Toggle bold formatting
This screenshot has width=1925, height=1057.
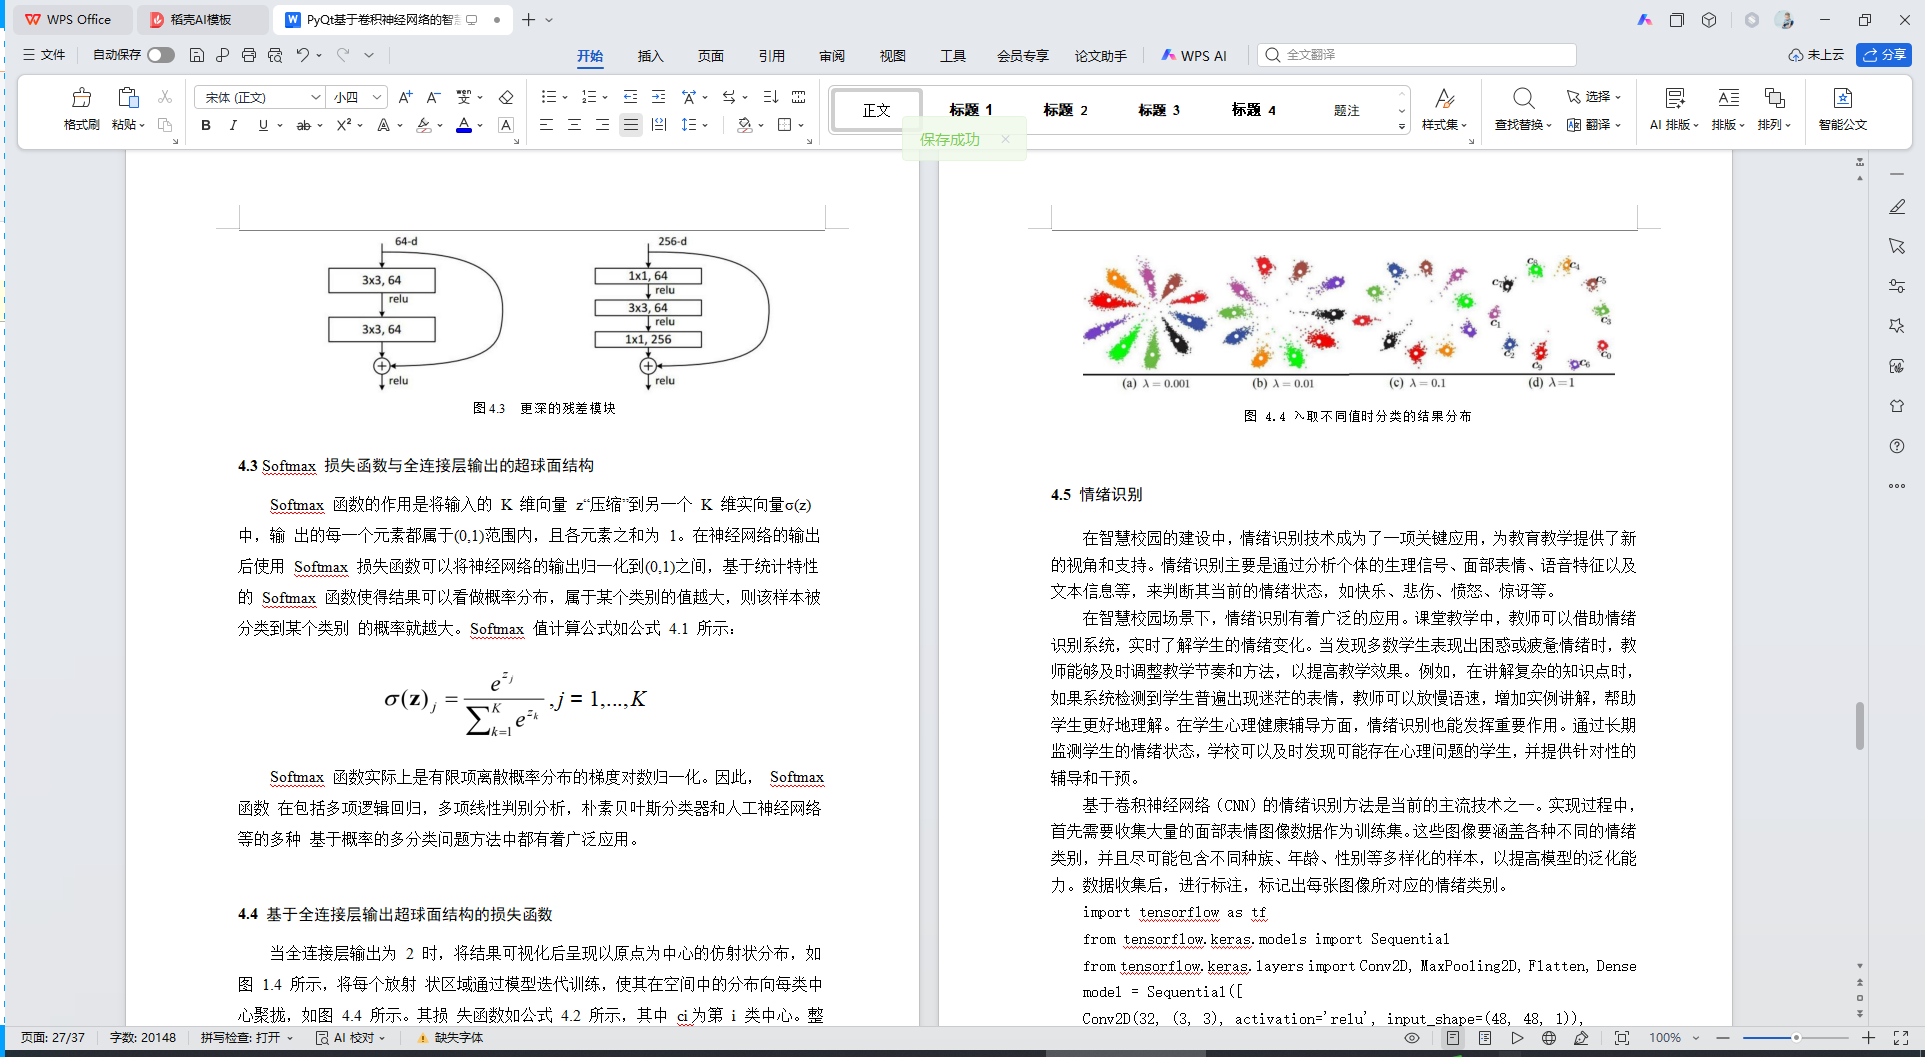click(x=206, y=125)
